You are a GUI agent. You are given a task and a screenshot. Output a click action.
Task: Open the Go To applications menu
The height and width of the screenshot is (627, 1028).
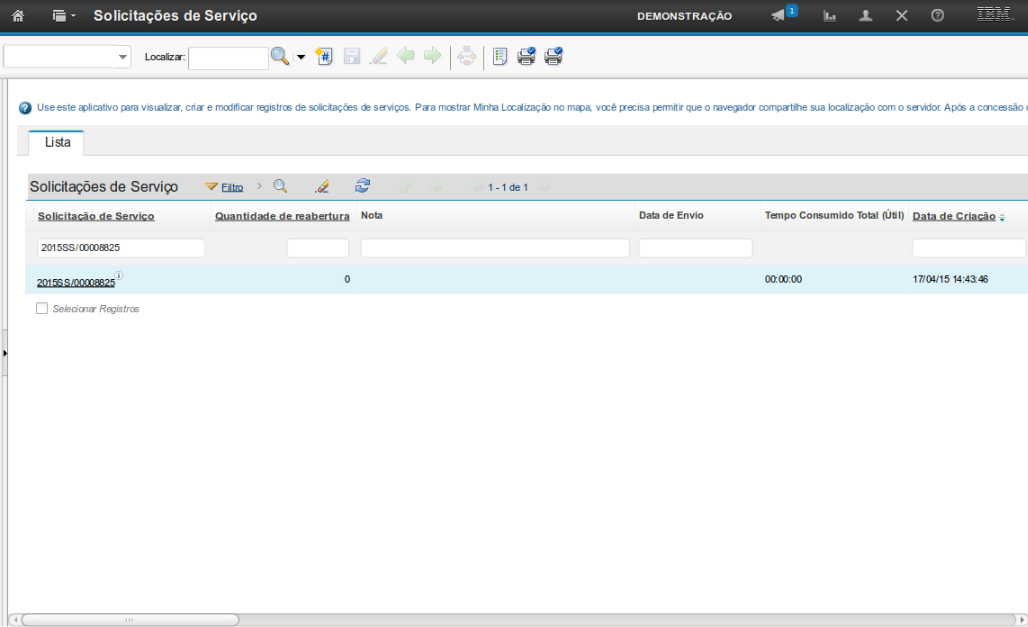63,16
